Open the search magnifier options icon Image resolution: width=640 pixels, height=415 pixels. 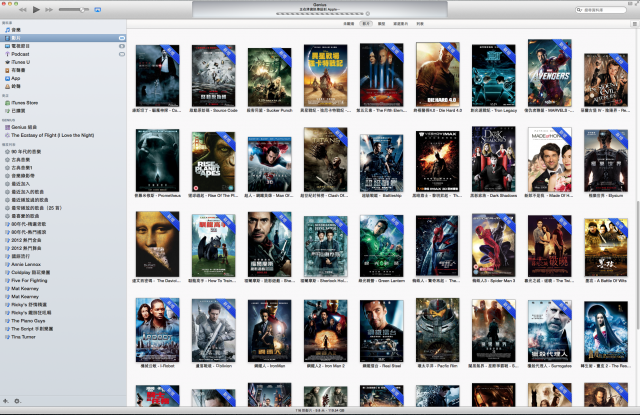(x=579, y=10)
